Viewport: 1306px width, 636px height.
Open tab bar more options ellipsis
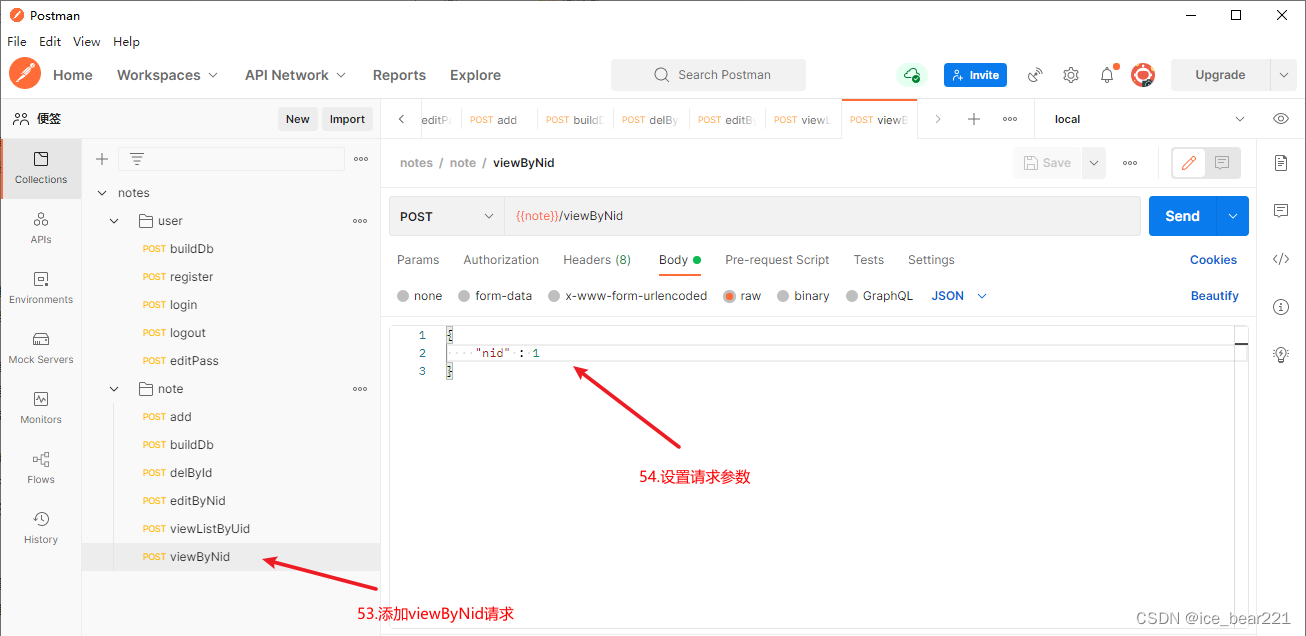click(1010, 119)
